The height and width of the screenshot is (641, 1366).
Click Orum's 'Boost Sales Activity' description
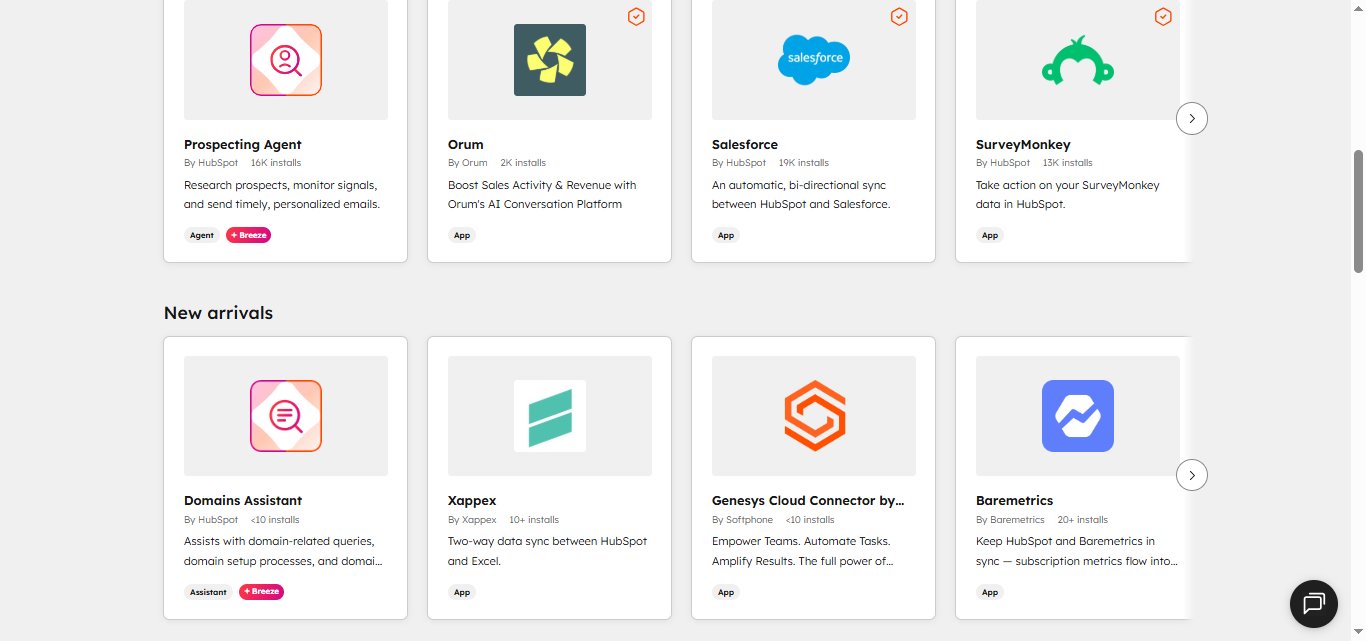pyautogui.click(x=542, y=195)
